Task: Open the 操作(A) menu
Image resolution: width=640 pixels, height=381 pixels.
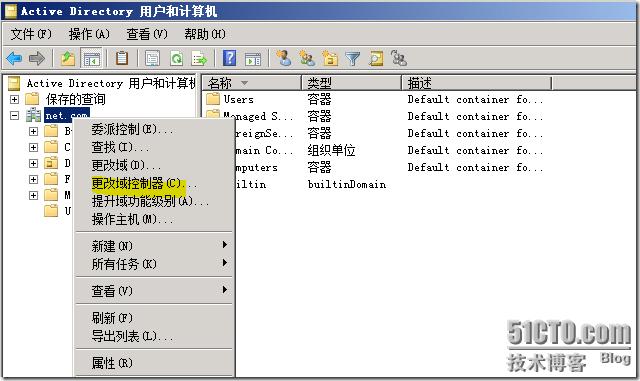Action: [x=89, y=34]
